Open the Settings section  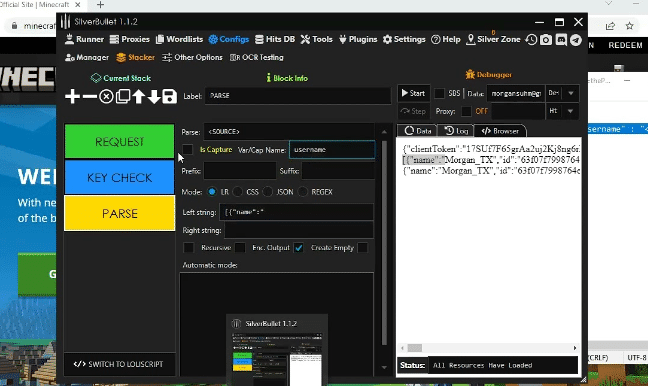pyautogui.click(x=404, y=39)
